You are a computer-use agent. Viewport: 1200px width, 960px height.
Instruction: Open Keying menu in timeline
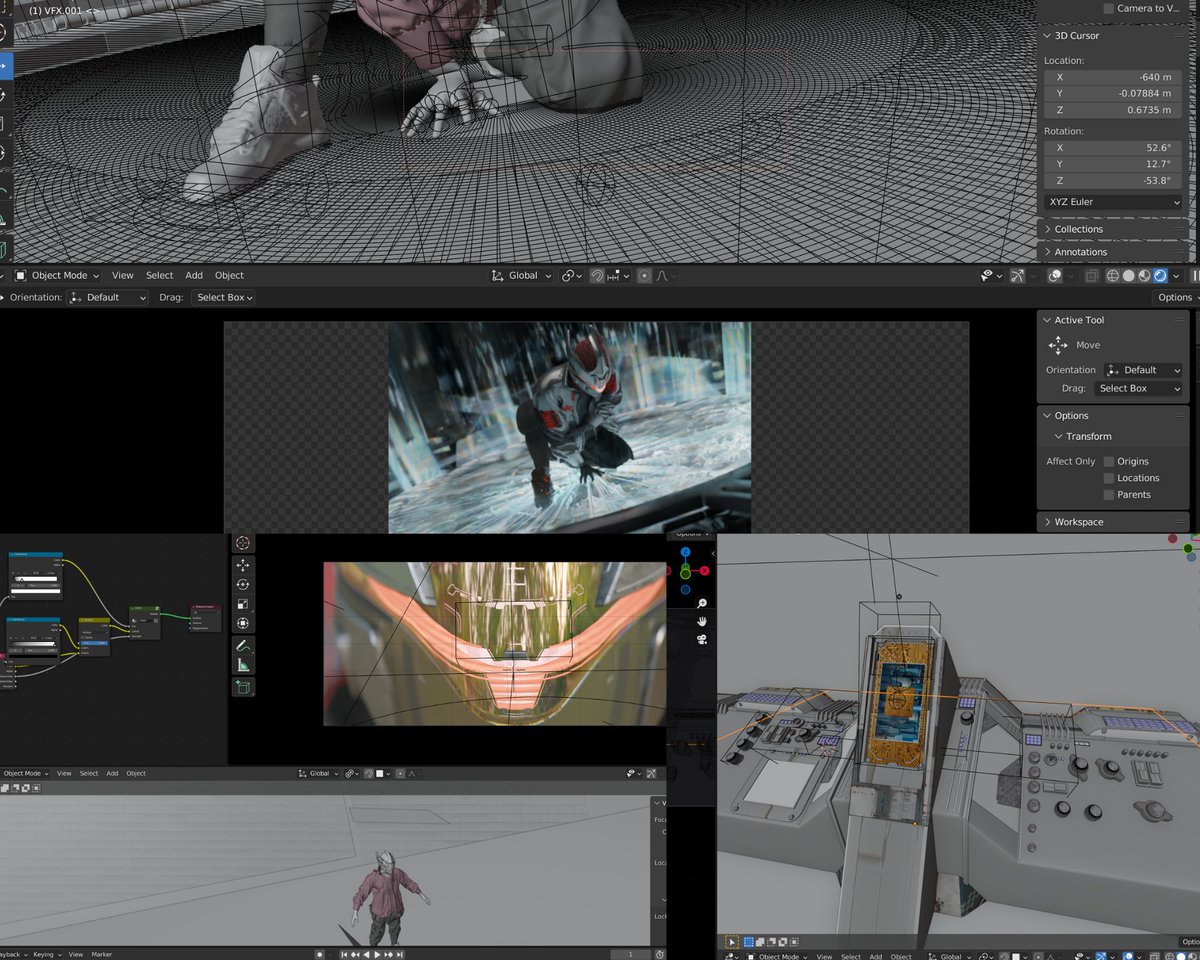[x=45, y=954]
